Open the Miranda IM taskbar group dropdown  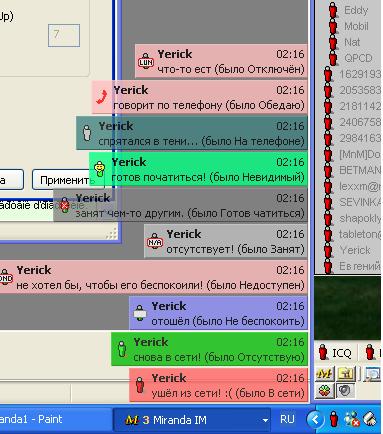coord(265,420)
